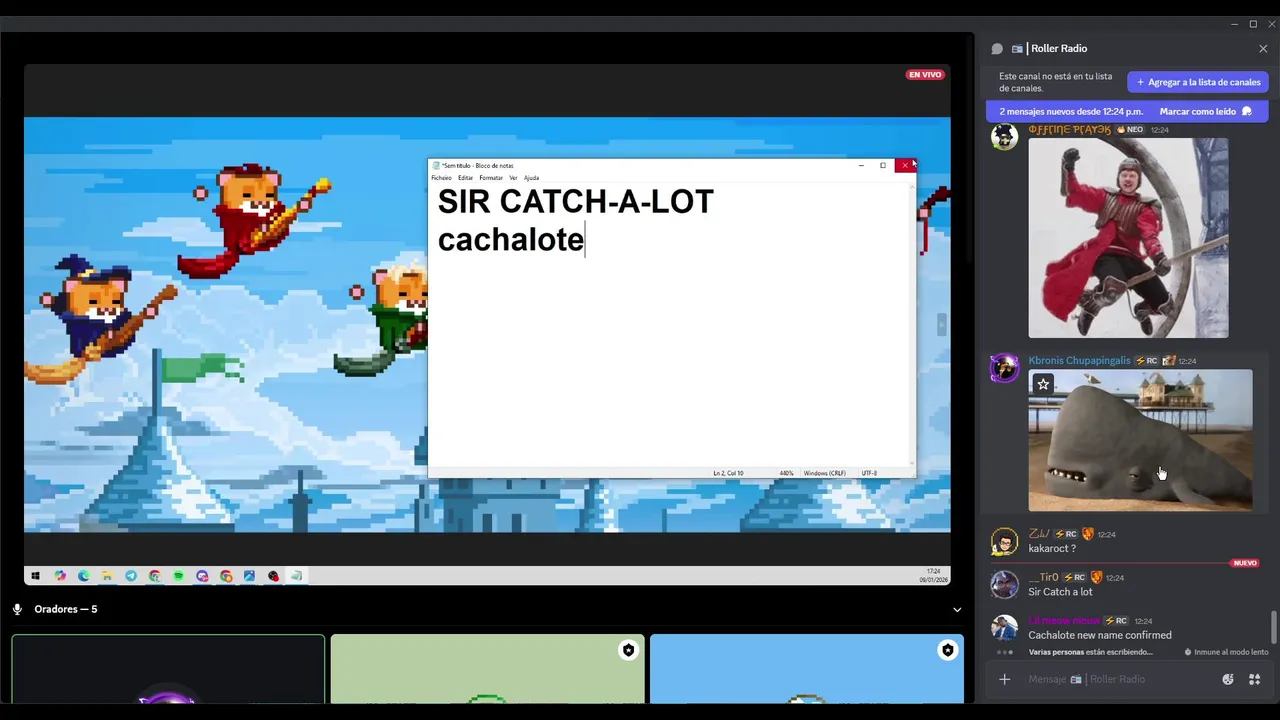Open the Formatar menu in Notepad
Image resolution: width=1280 pixels, height=720 pixels.
point(491,178)
